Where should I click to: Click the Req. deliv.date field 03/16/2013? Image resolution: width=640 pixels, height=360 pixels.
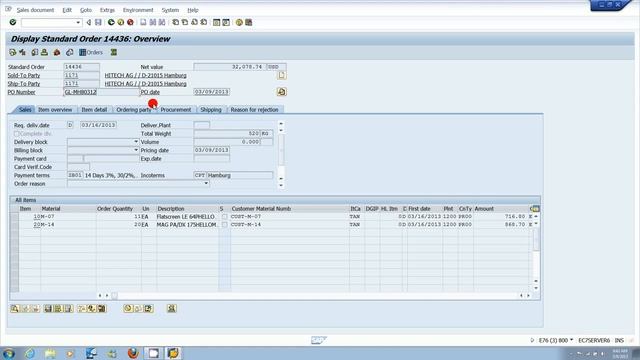98,125
